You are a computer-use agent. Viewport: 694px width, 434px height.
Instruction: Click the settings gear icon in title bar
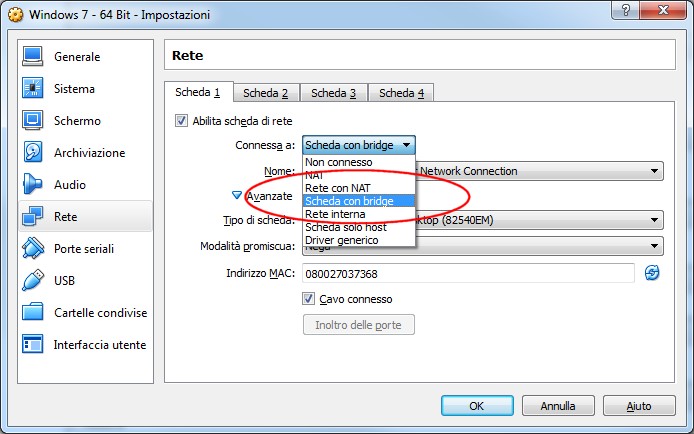pyautogui.click(x=15, y=15)
